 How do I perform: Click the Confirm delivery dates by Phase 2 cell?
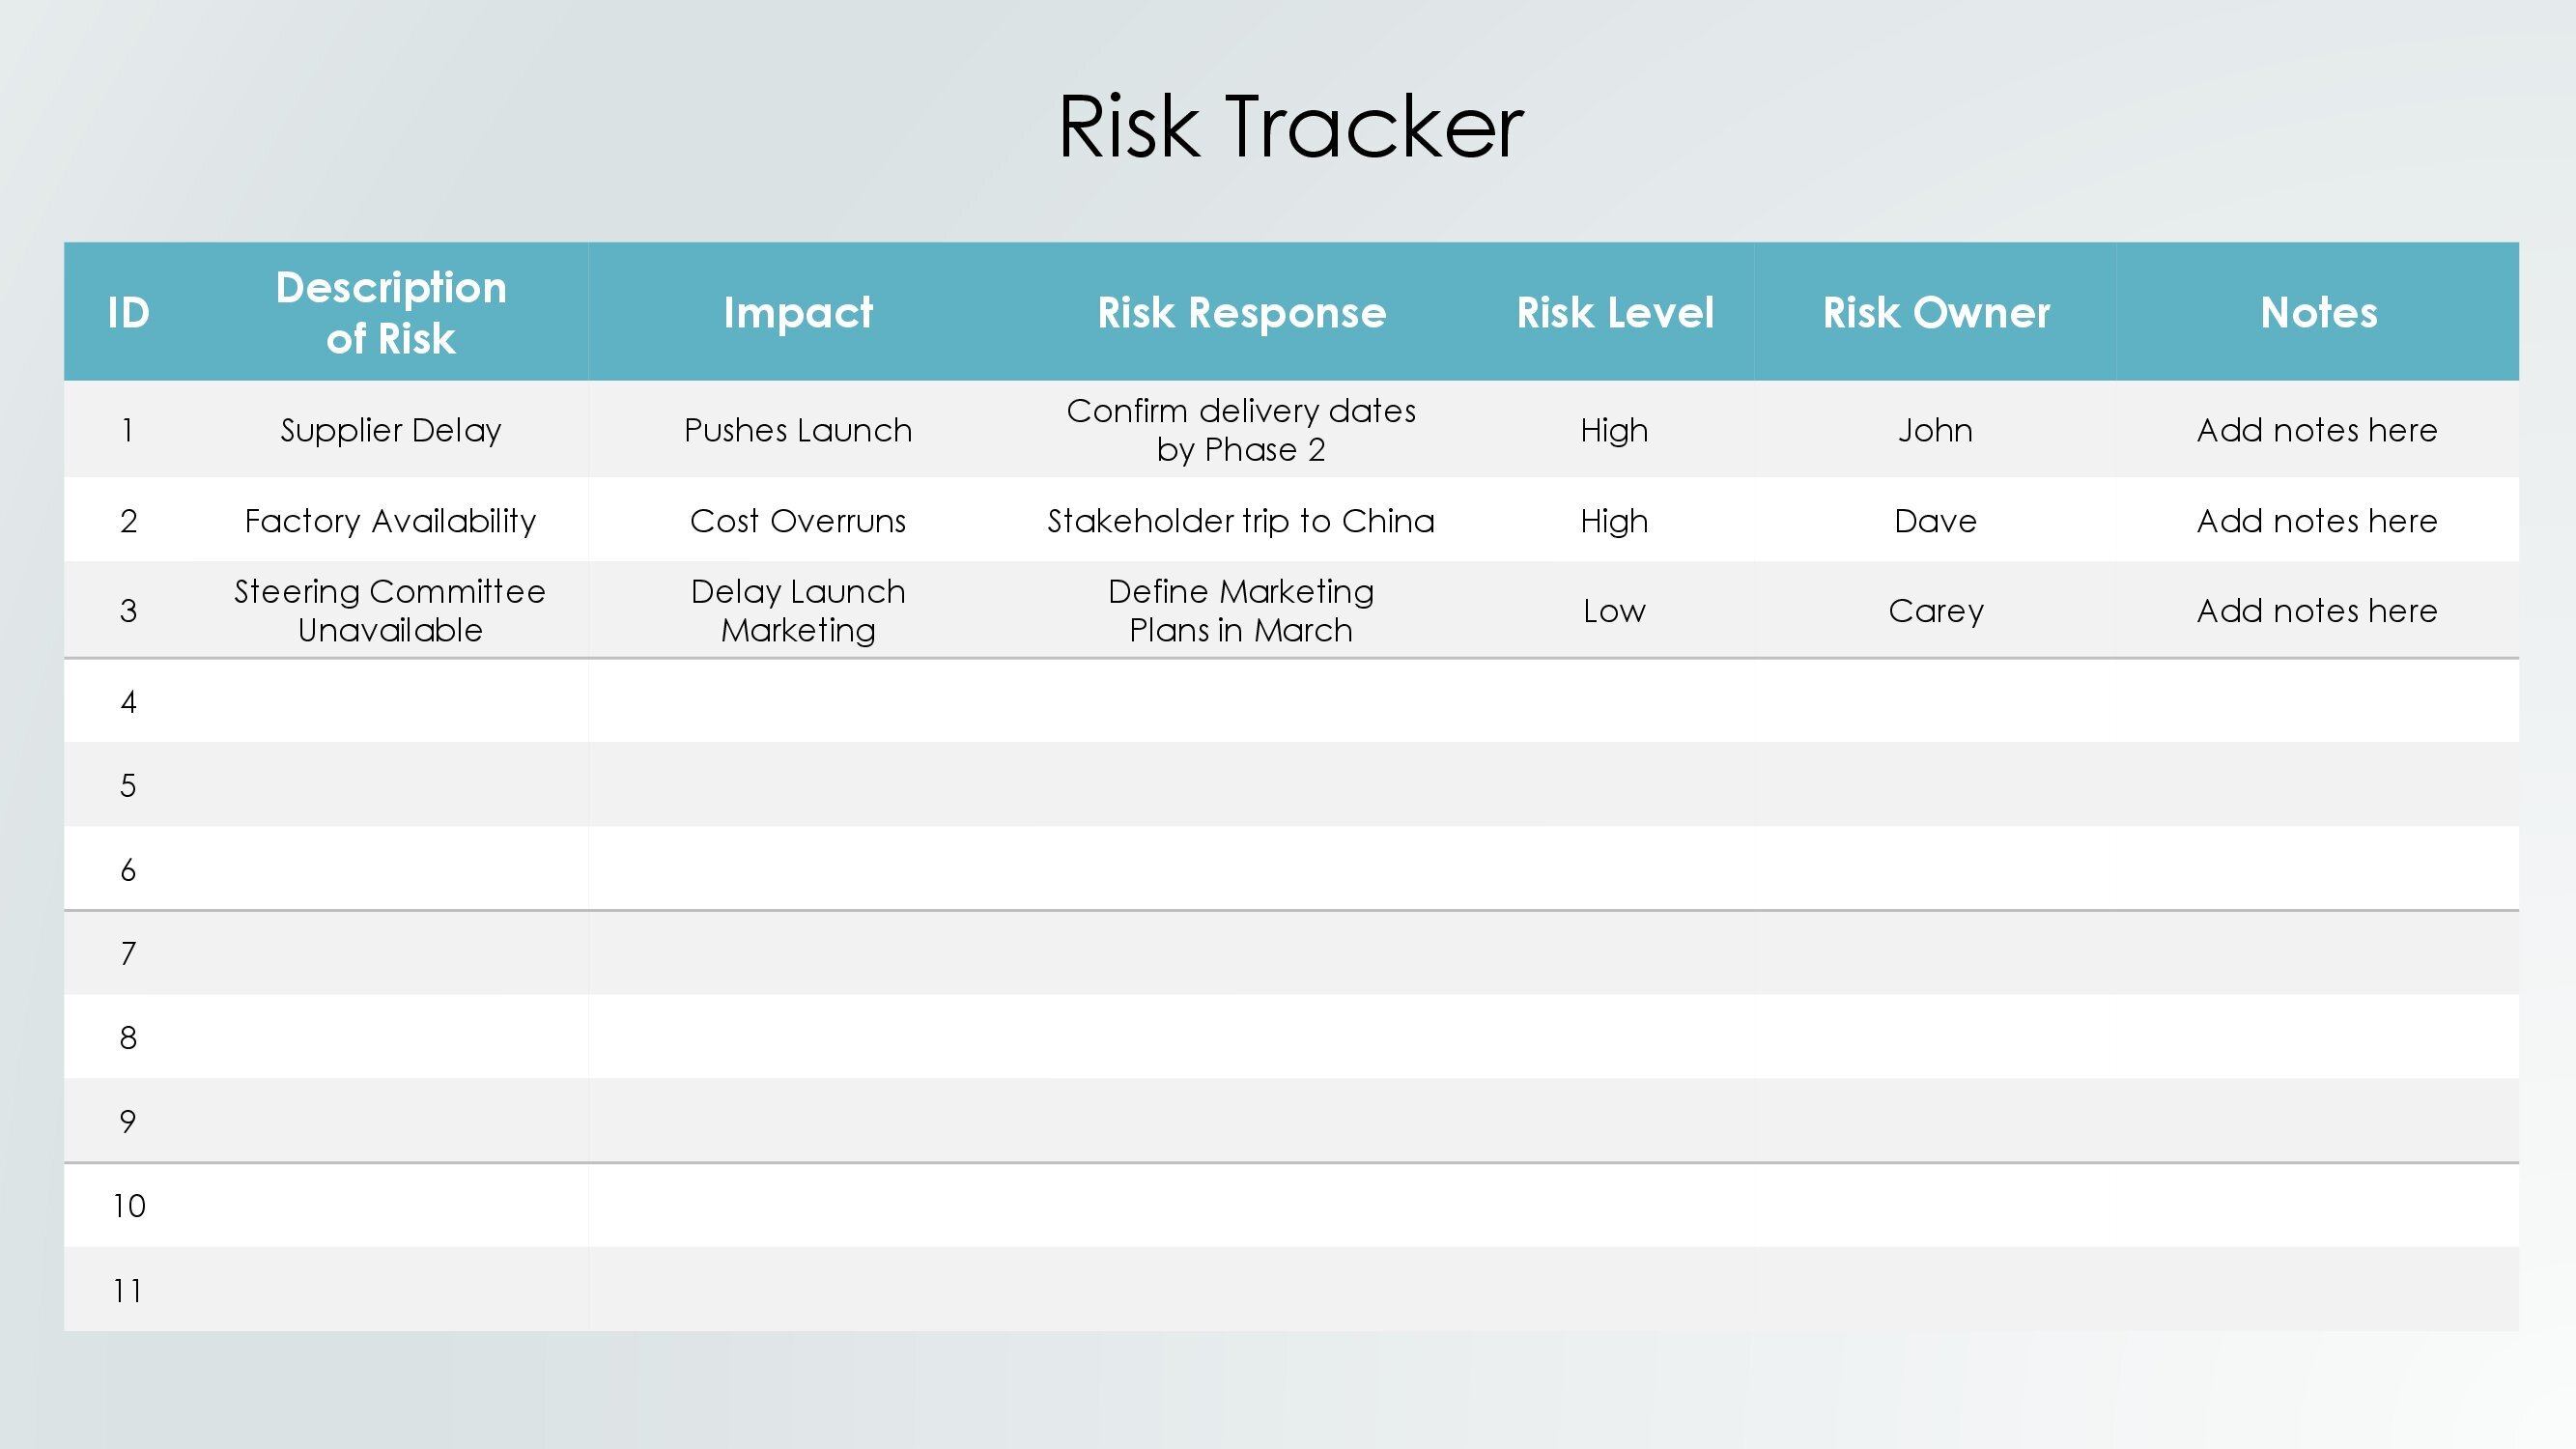coord(1241,430)
